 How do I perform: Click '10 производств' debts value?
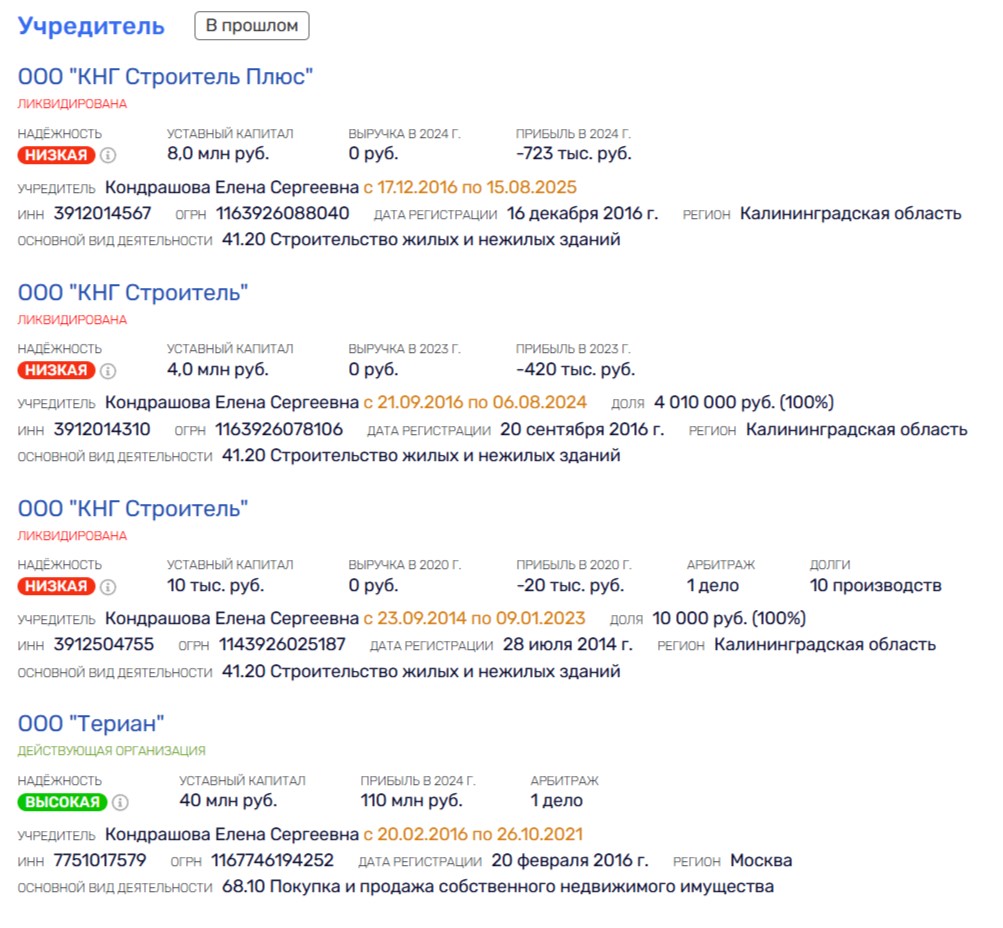(875, 586)
